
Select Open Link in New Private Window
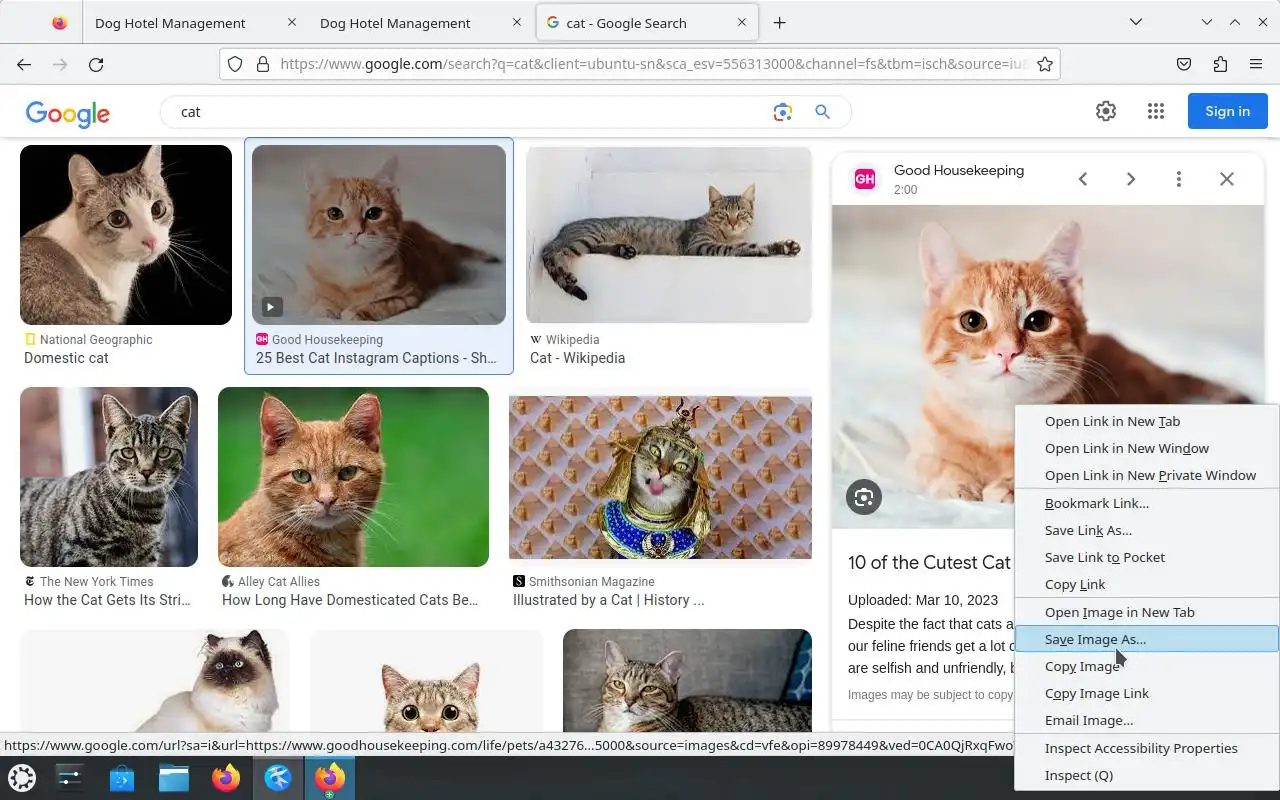point(1147,475)
